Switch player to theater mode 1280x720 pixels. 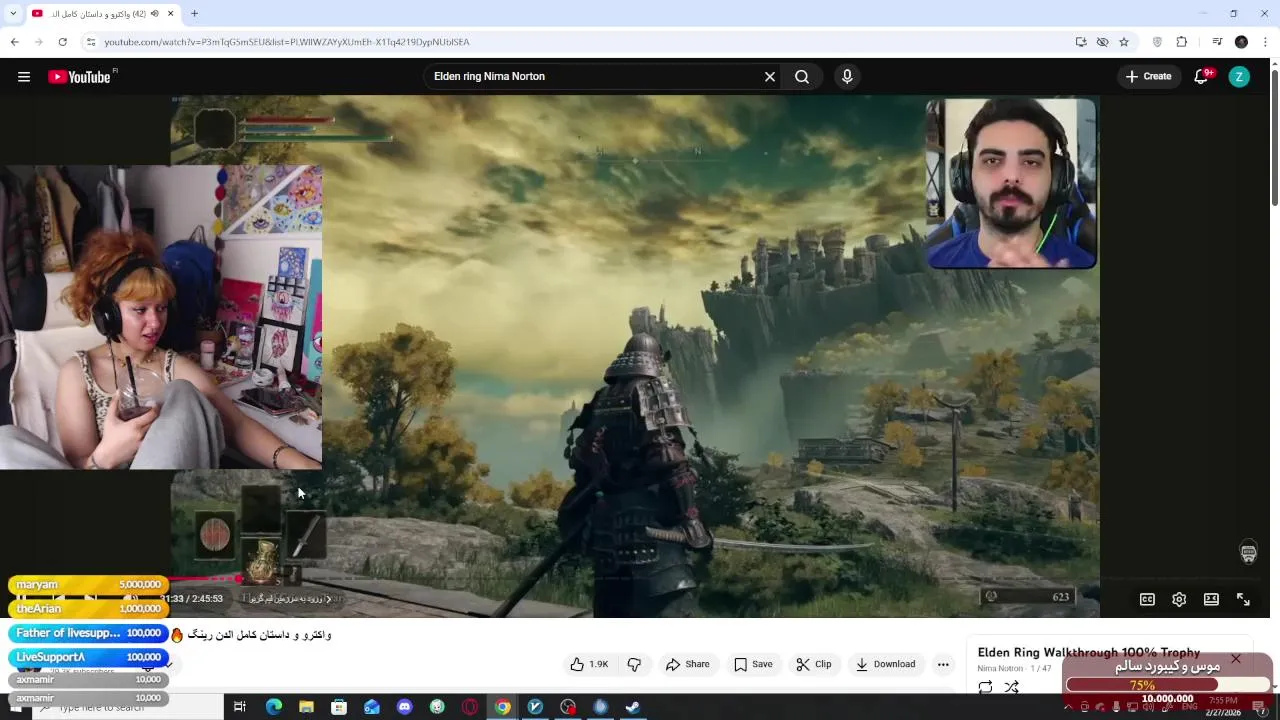pyautogui.click(x=1211, y=599)
